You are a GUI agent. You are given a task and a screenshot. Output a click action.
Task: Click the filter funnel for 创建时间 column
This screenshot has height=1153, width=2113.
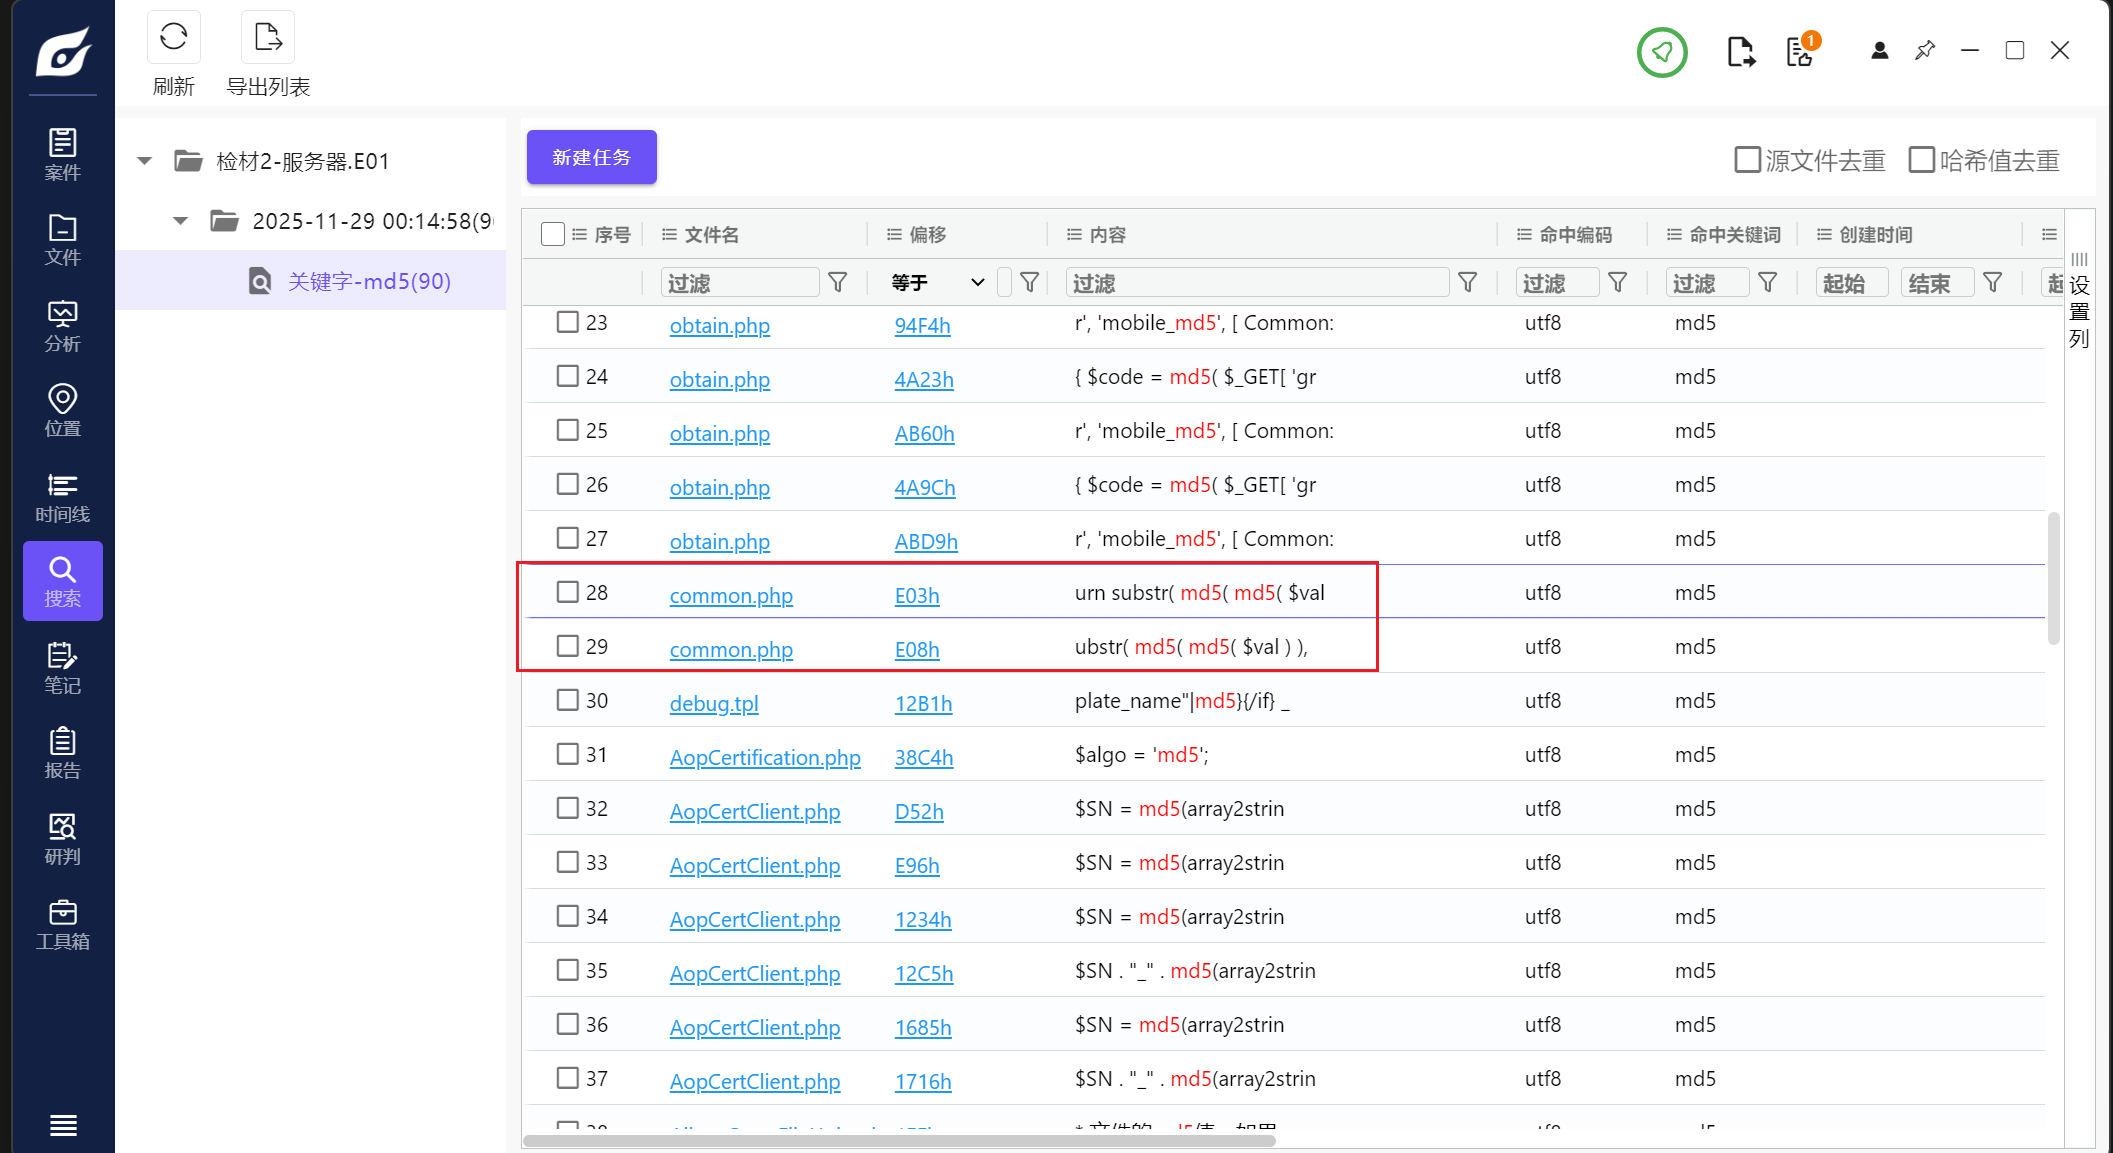click(x=1993, y=283)
